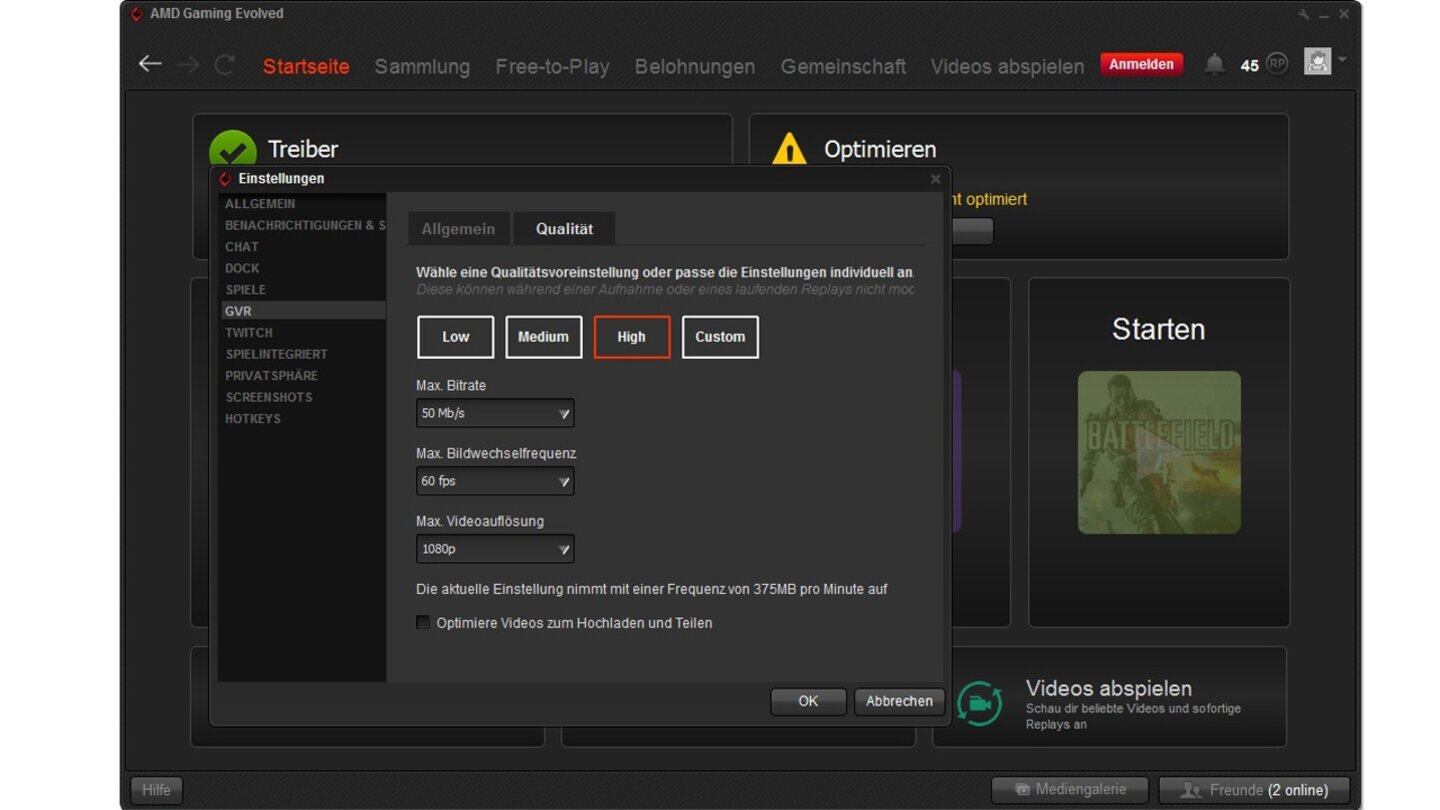Select SCREENSHOTS settings category

coord(302,397)
